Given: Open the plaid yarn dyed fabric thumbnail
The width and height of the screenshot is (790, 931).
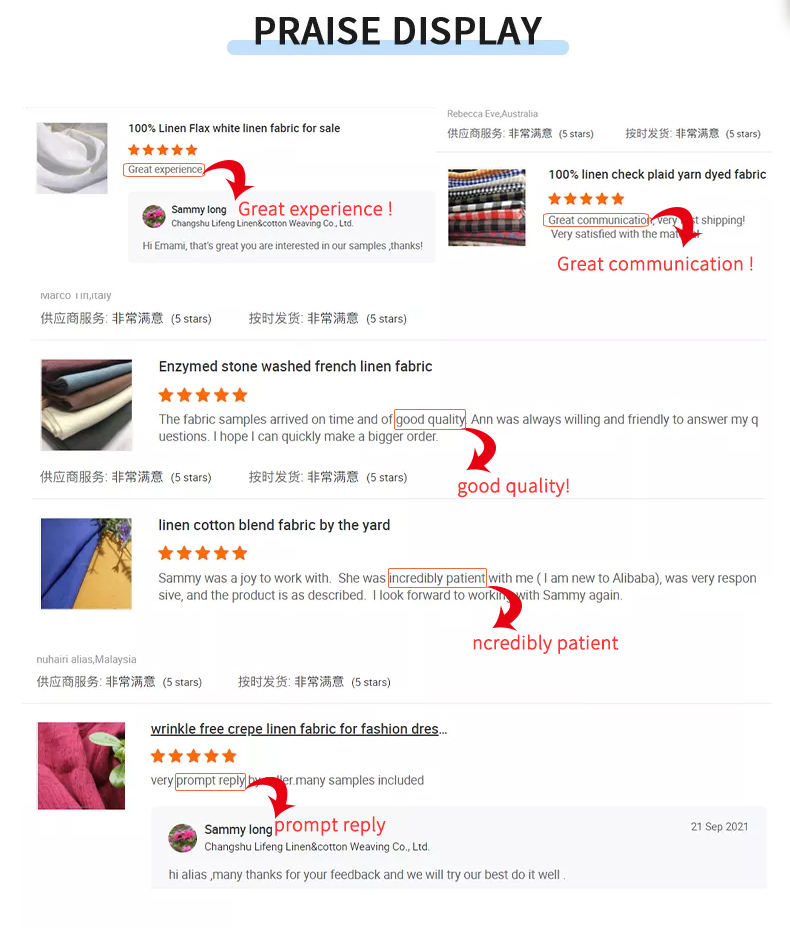Looking at the screenshot, I should [487, 207].
